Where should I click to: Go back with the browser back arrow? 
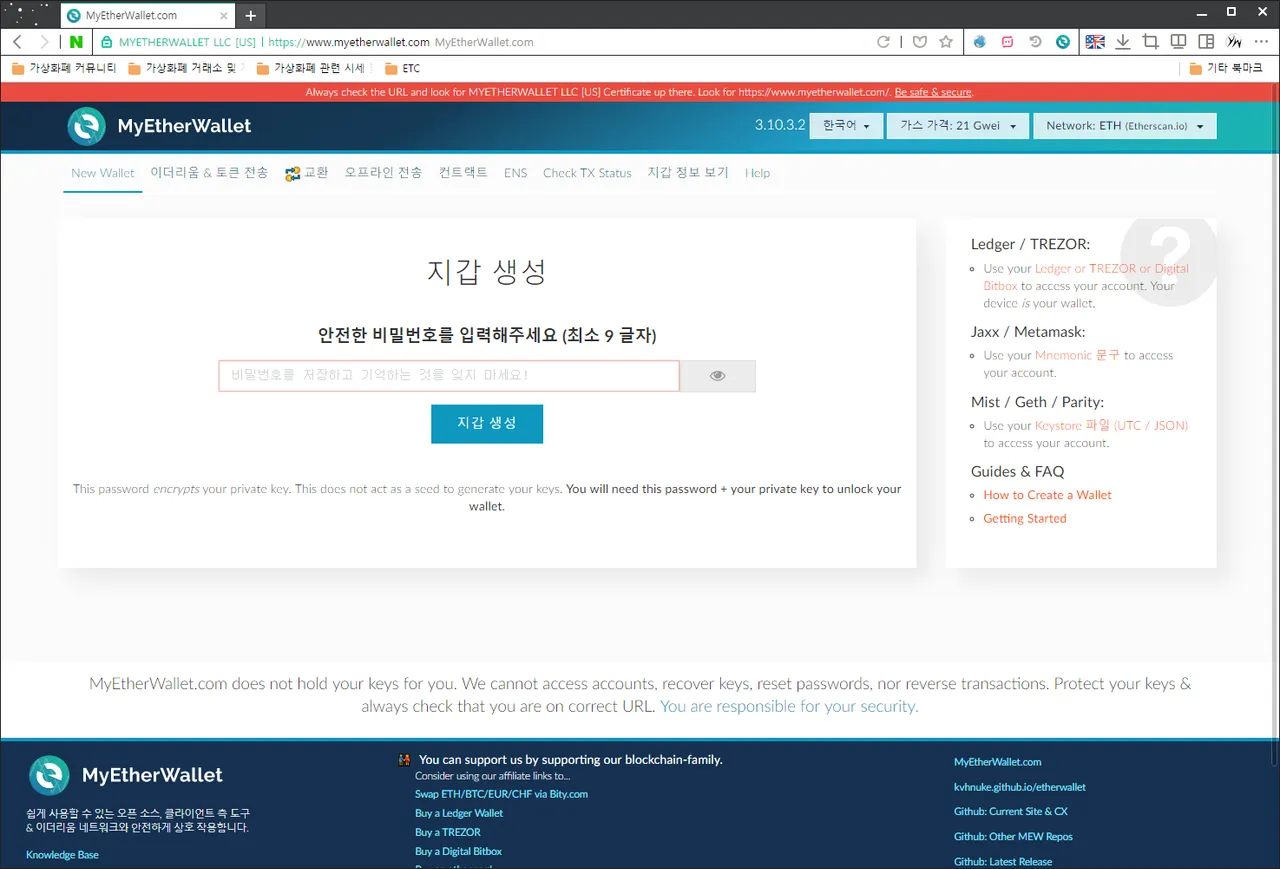coord(17,42)
